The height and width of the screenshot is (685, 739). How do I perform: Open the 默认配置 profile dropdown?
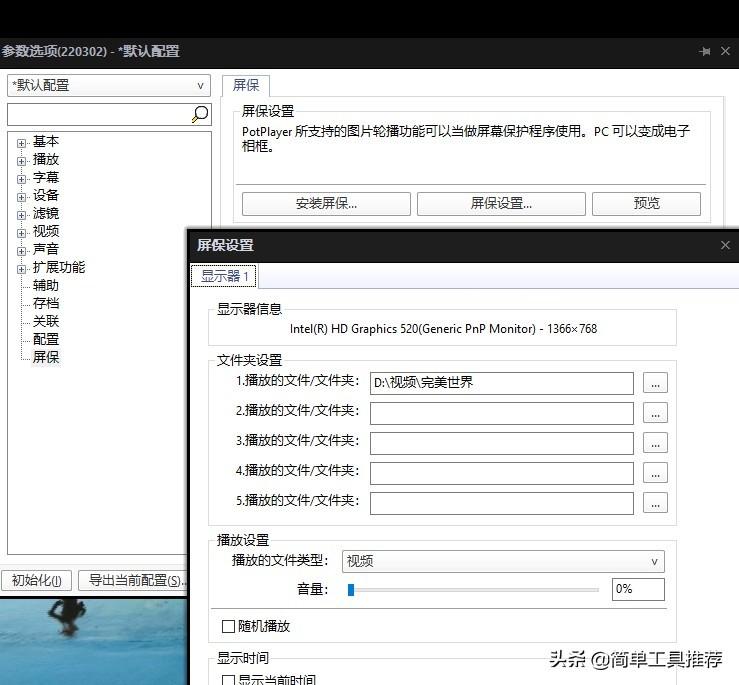click(109, 85)
